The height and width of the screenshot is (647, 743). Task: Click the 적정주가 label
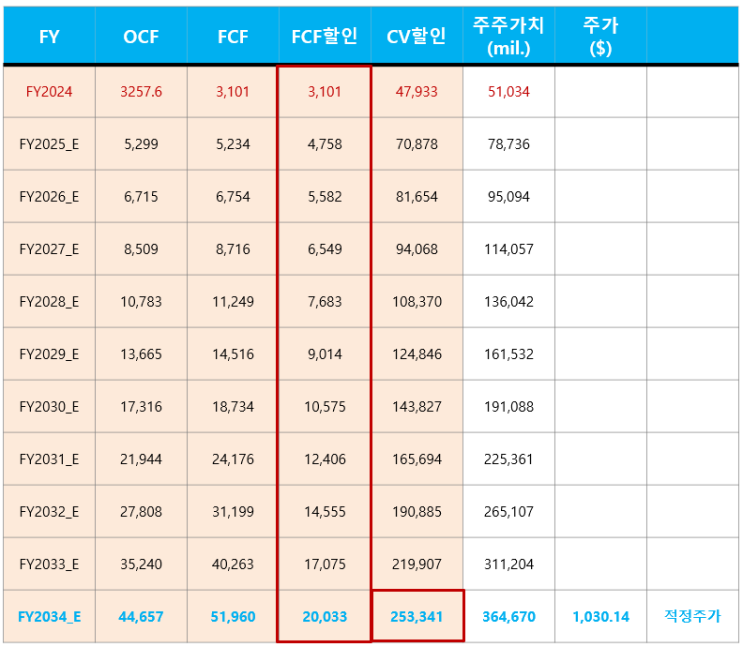click(x=692, y=616)
